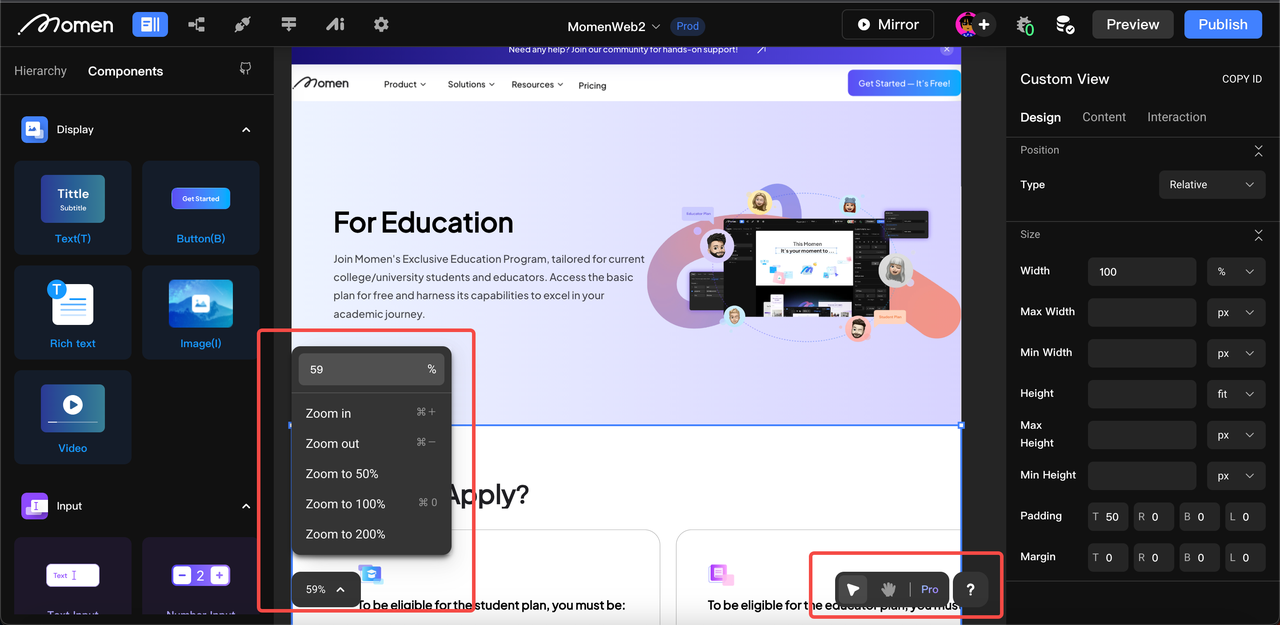The width and height of the screenshot is (1280, 625).
Task: Switch to the Hierarchy tab
Action: pos(41,71)
